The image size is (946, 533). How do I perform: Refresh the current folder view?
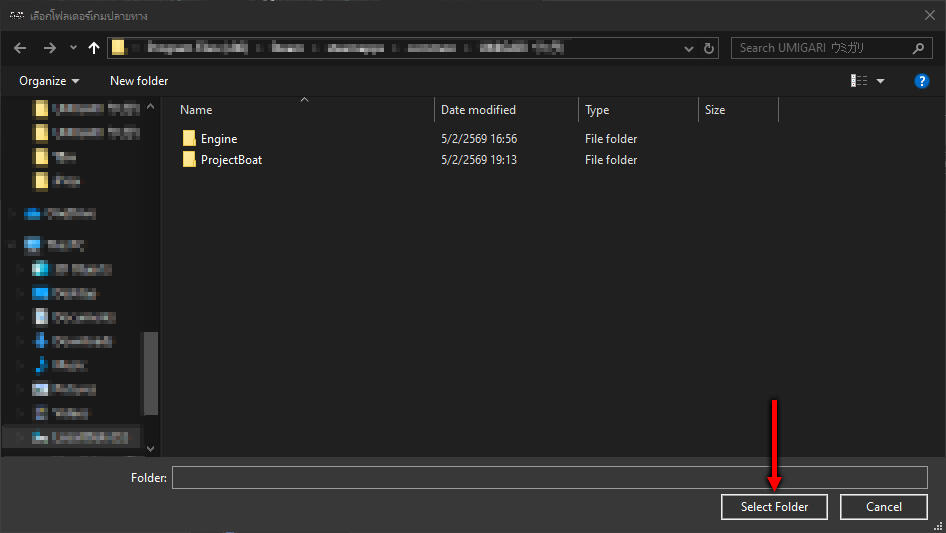coord(710,48)
